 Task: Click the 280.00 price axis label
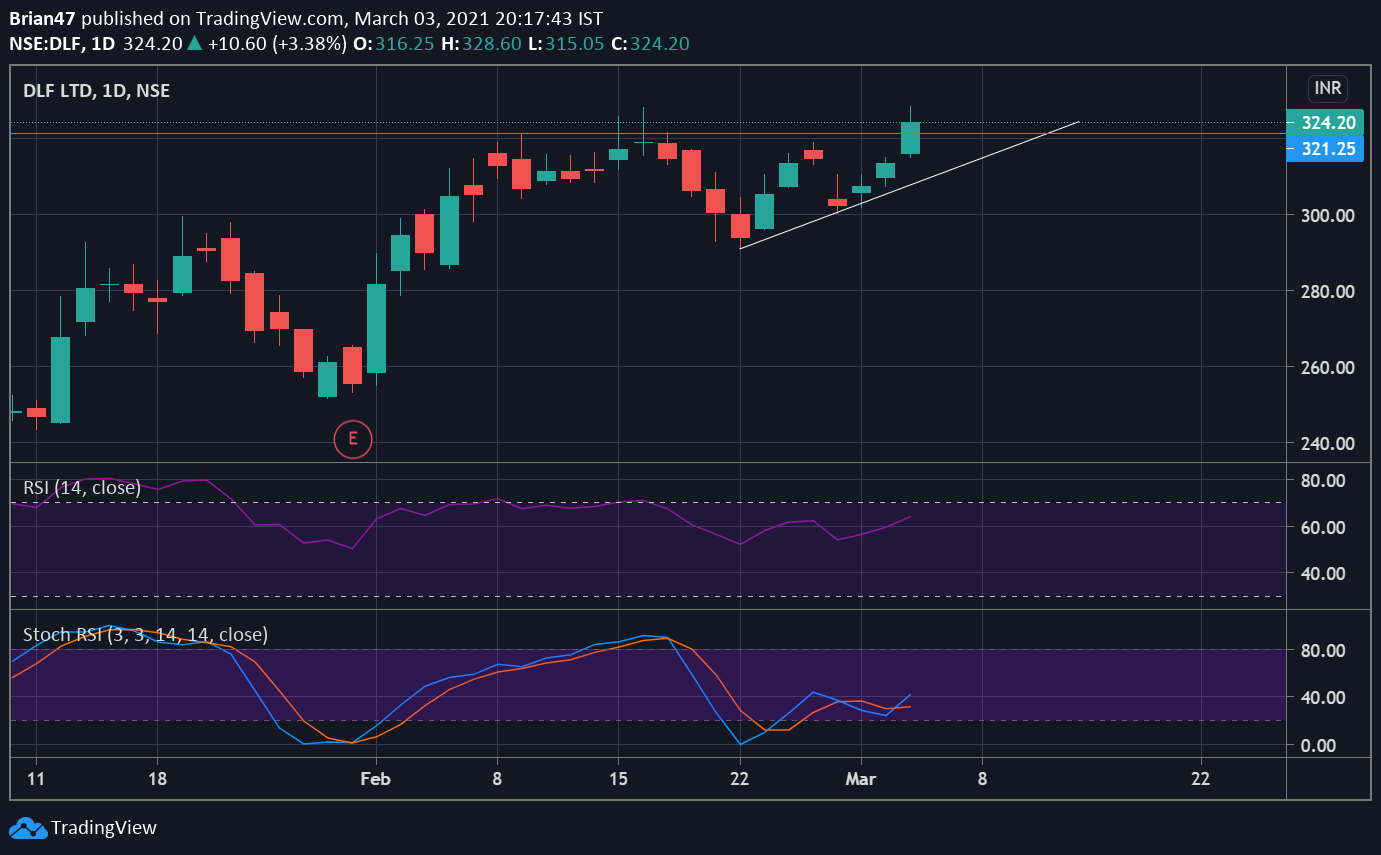[1326, 291]
